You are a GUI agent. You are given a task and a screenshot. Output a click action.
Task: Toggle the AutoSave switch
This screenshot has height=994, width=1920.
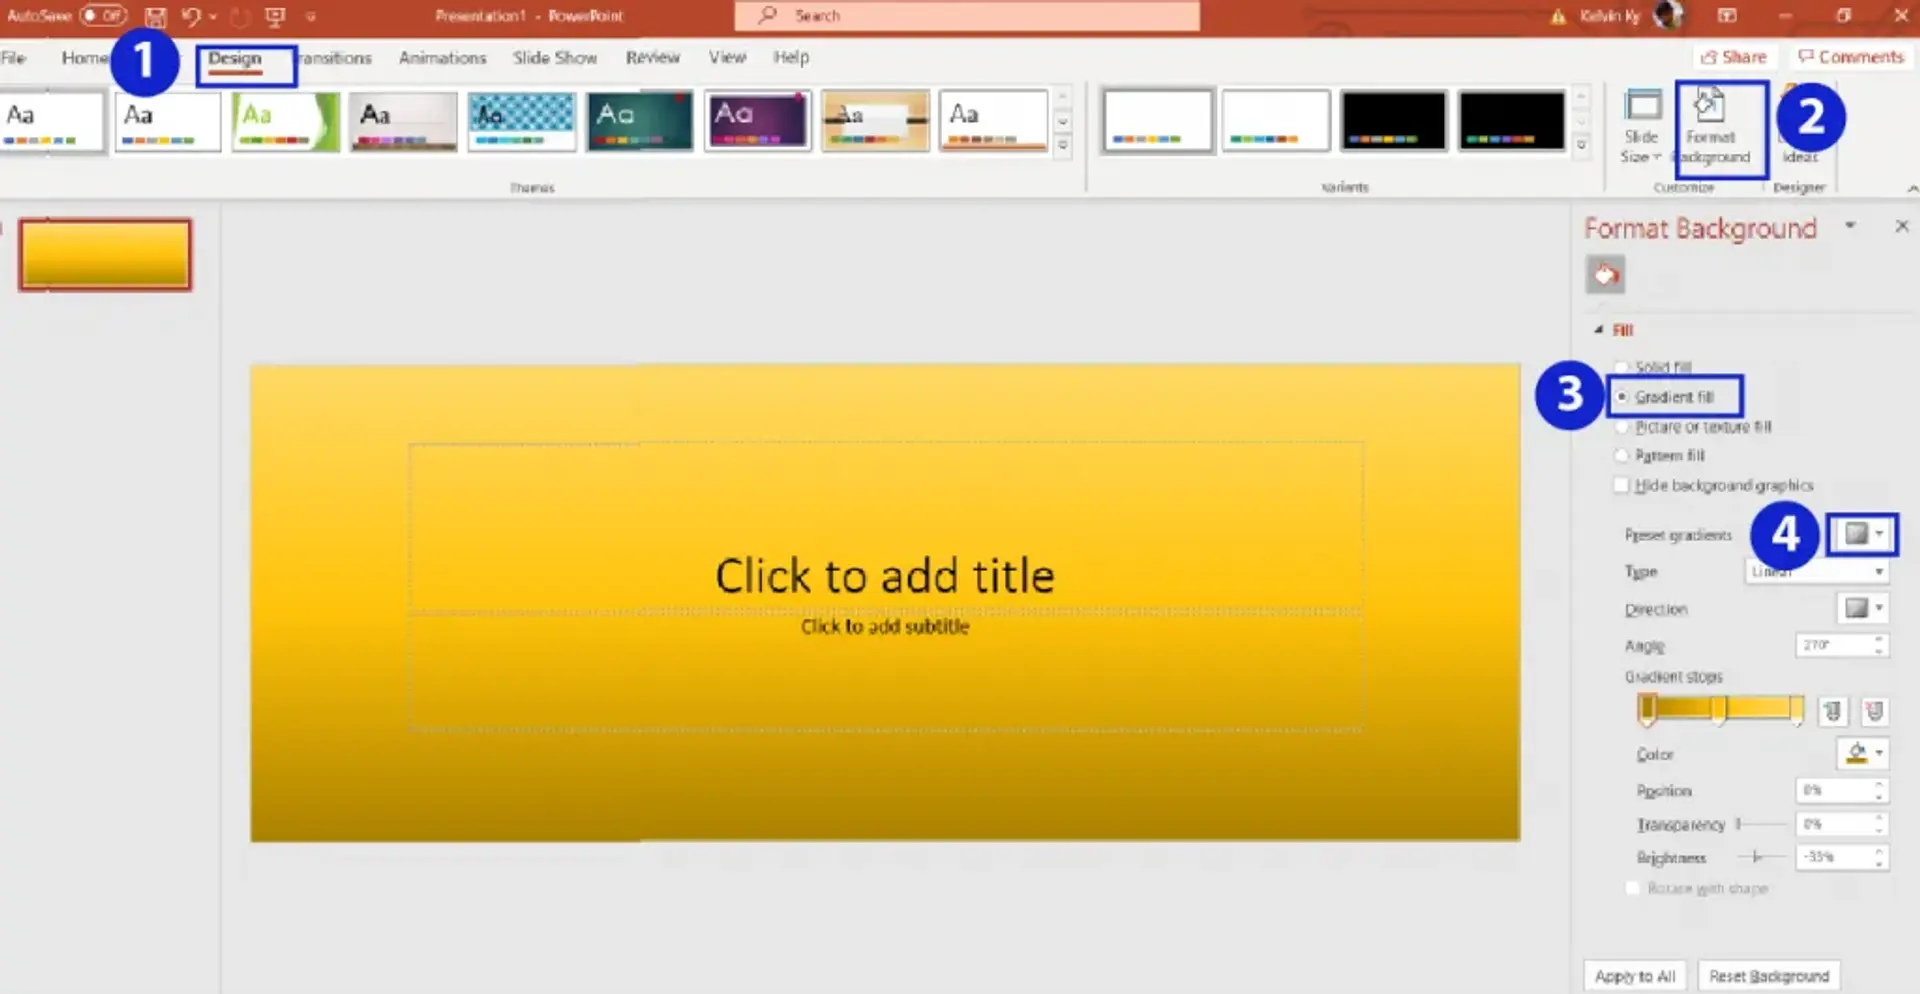coord(103,16)
